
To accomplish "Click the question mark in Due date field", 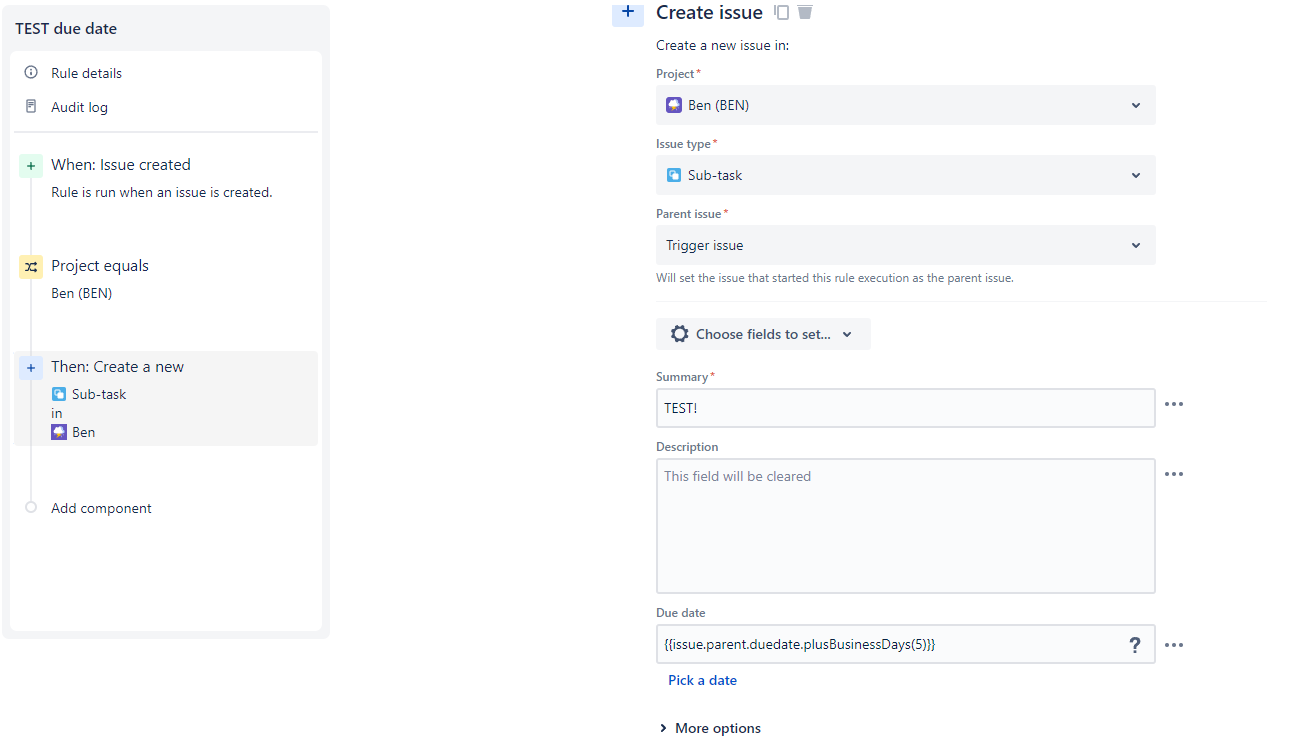I will coord(1135,645).
